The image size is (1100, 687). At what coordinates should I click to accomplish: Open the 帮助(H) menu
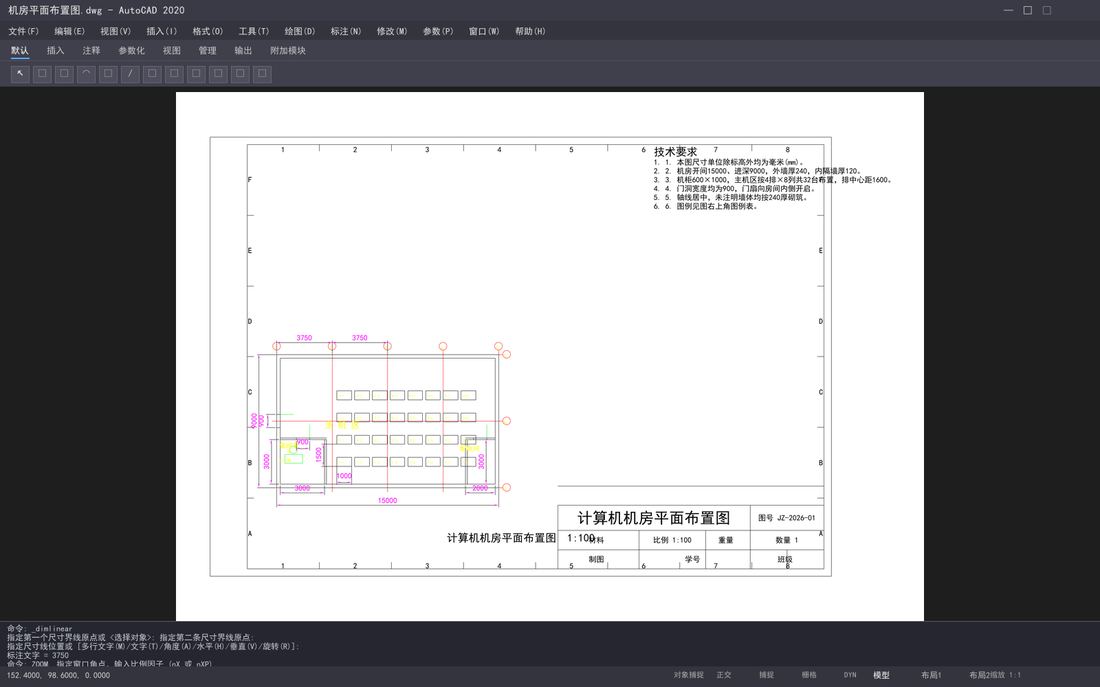(530, 31)
